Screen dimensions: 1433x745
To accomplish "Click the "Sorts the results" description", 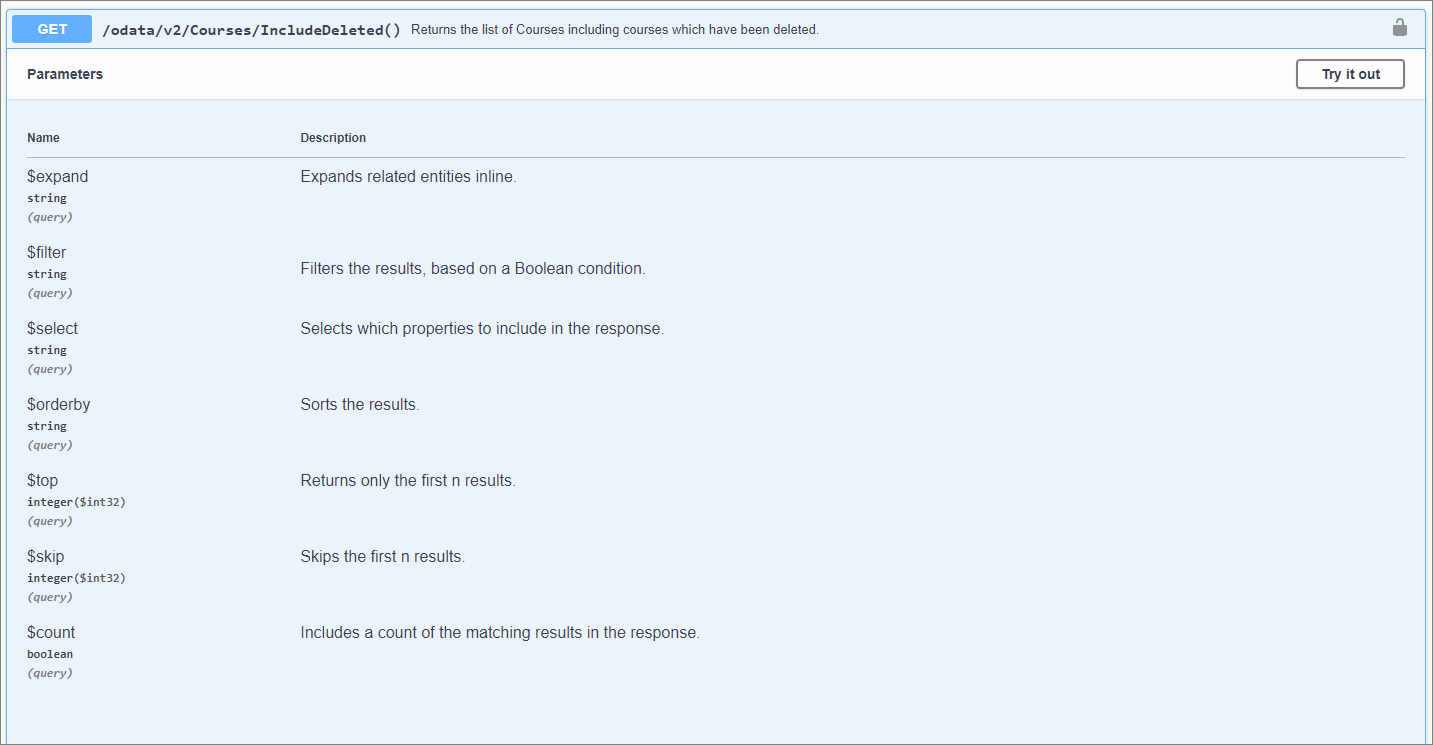I will 360,405.
